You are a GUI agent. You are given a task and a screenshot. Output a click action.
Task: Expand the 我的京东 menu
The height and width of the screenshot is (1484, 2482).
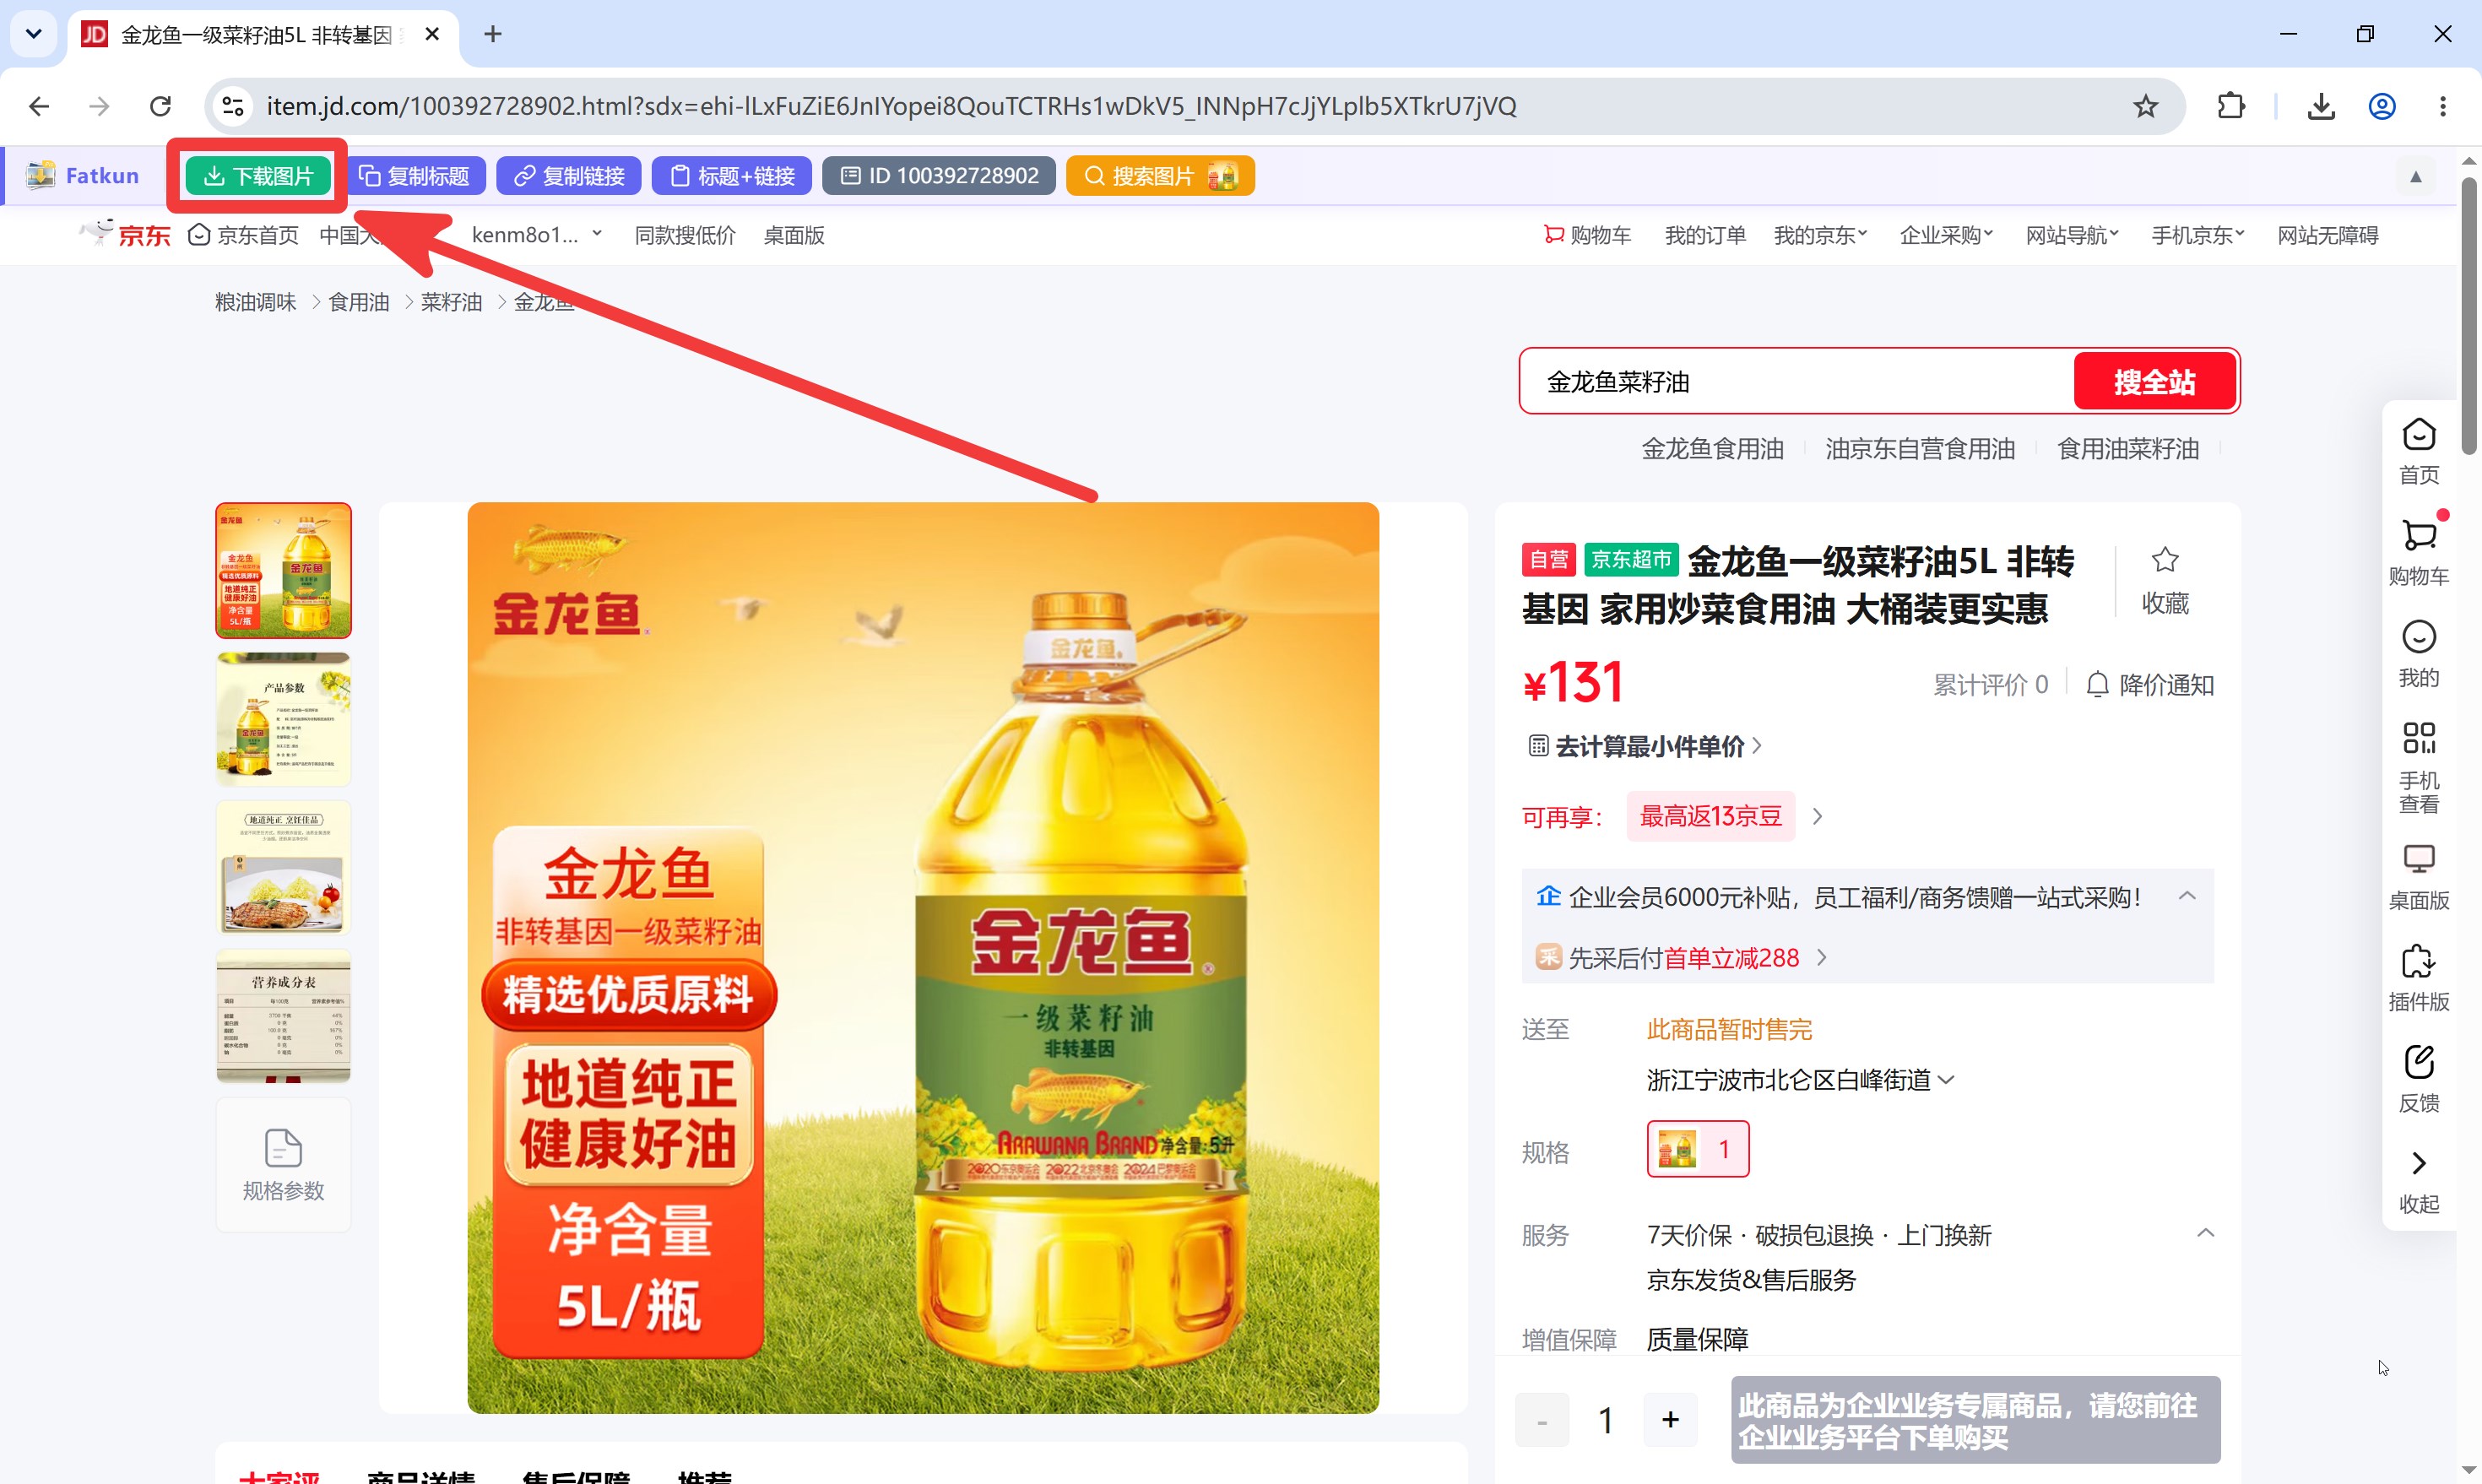tap(1820, 235)
